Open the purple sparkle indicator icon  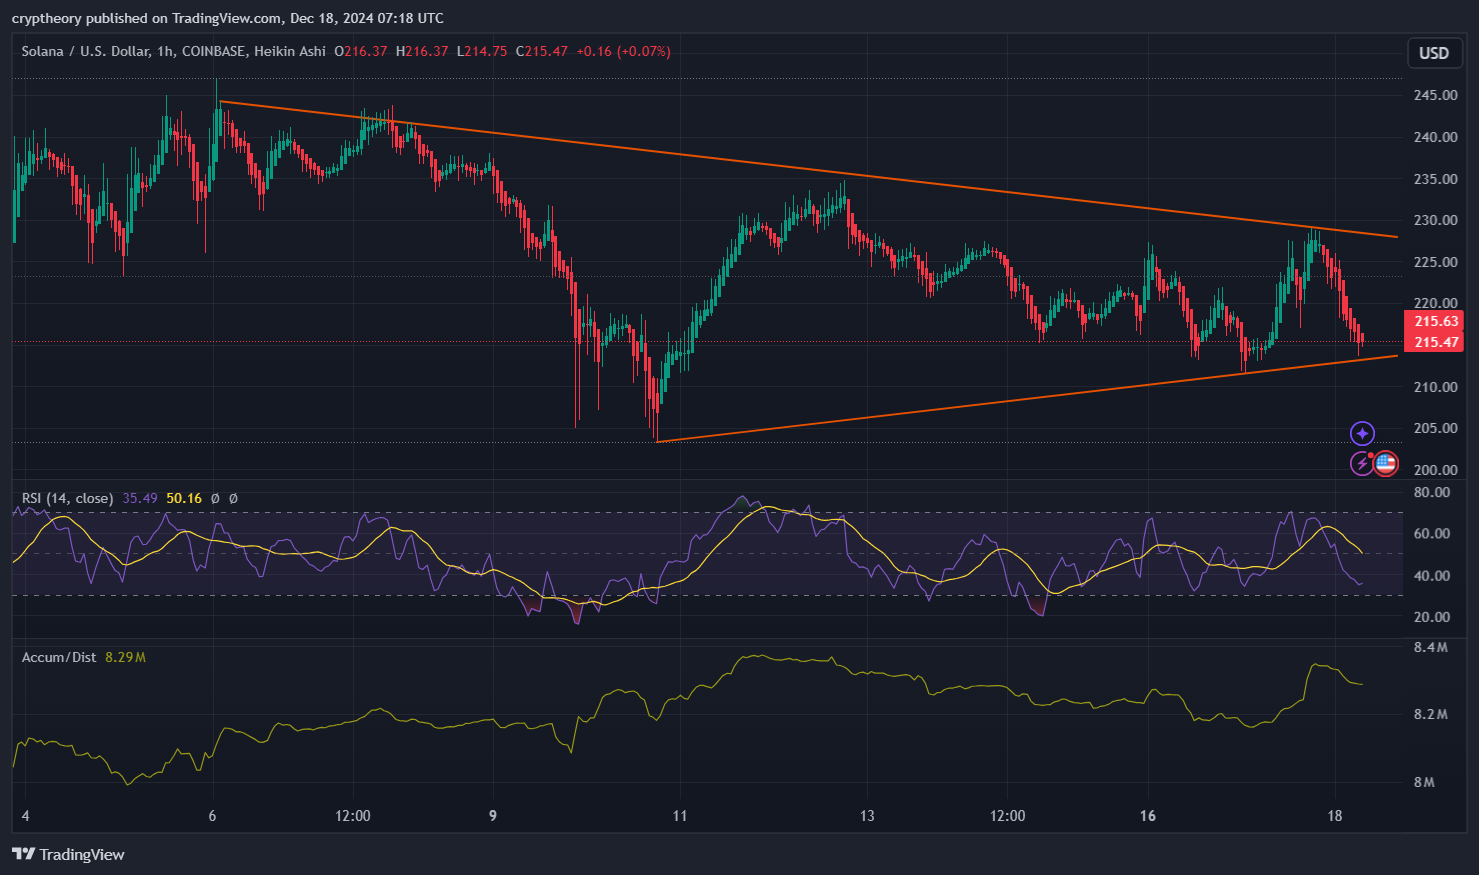click(x=1362, y=433)
